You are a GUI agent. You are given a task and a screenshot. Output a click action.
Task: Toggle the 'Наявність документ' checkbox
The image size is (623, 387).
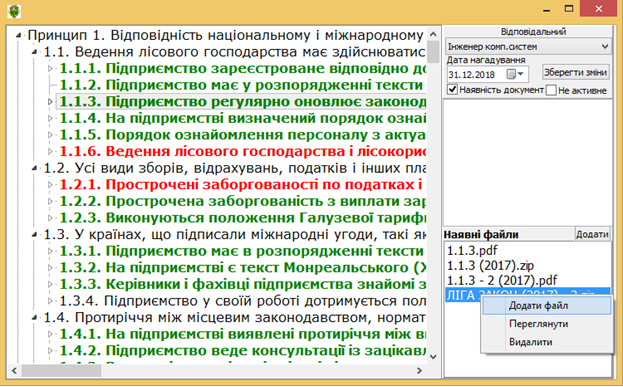click(x=452, y=90)
